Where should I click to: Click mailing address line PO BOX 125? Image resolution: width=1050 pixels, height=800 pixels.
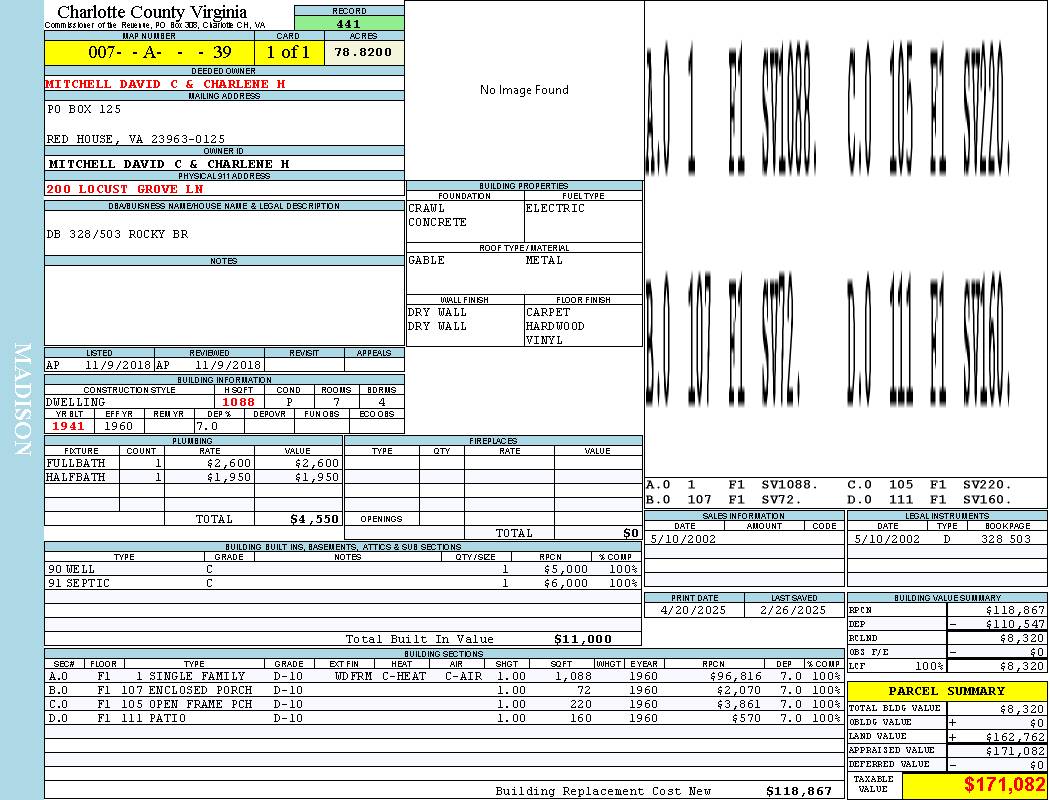pyautogui.click(x=84, y=109)
